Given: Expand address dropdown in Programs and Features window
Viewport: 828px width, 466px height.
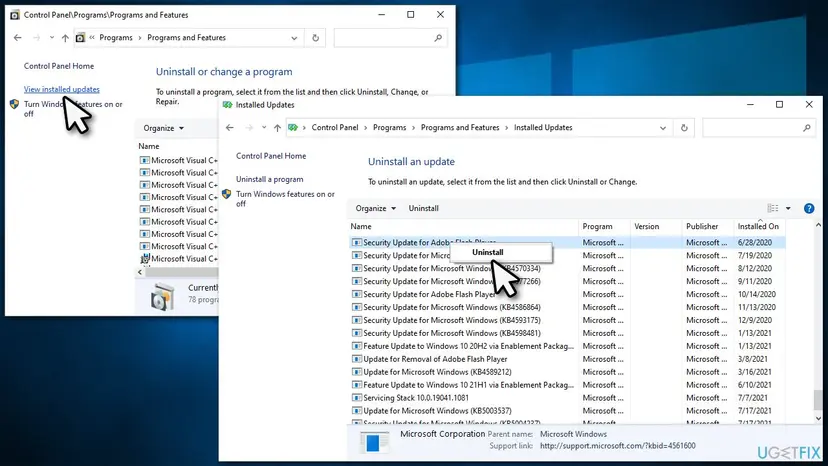Looking at the screenshot, I should 294,38.
